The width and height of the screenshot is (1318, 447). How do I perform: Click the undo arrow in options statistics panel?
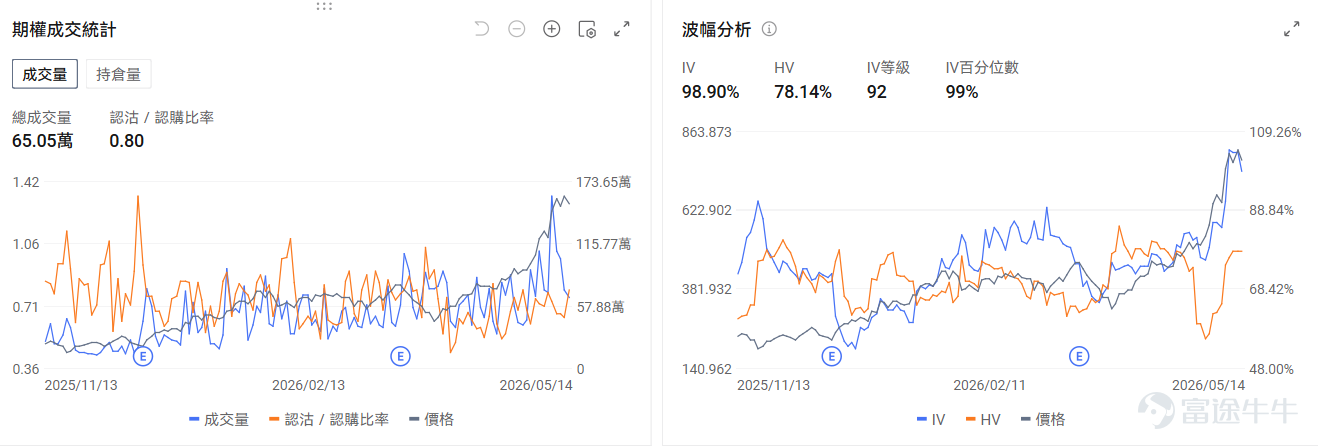tap(482, 29)
